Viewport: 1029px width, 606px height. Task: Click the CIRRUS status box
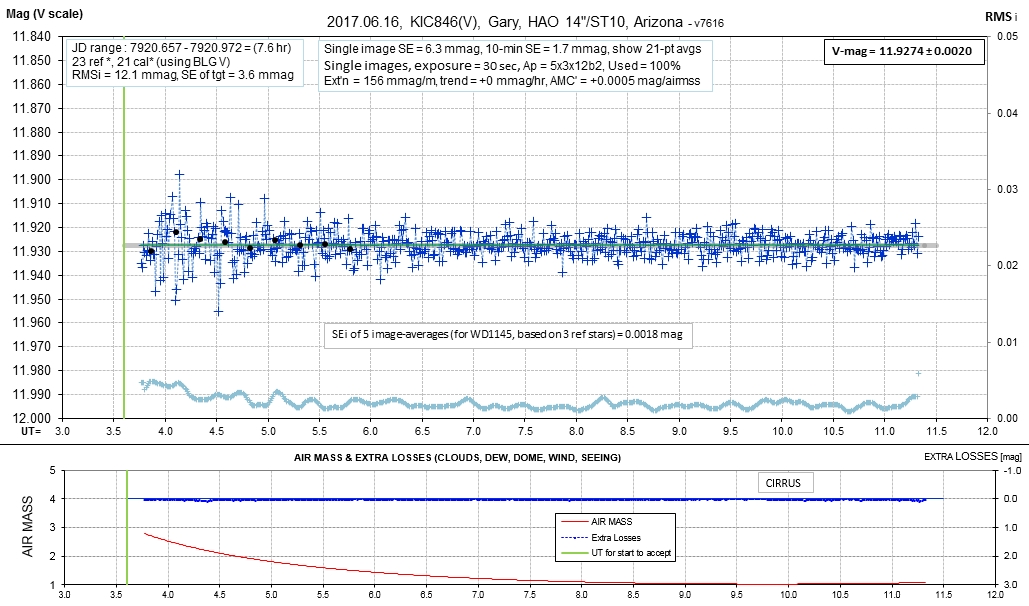(x=787, y=481)
